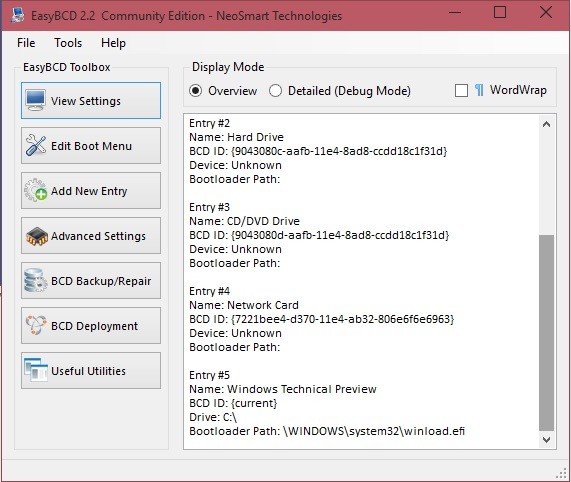Open View Settings button label

click(x=86, y=101)
